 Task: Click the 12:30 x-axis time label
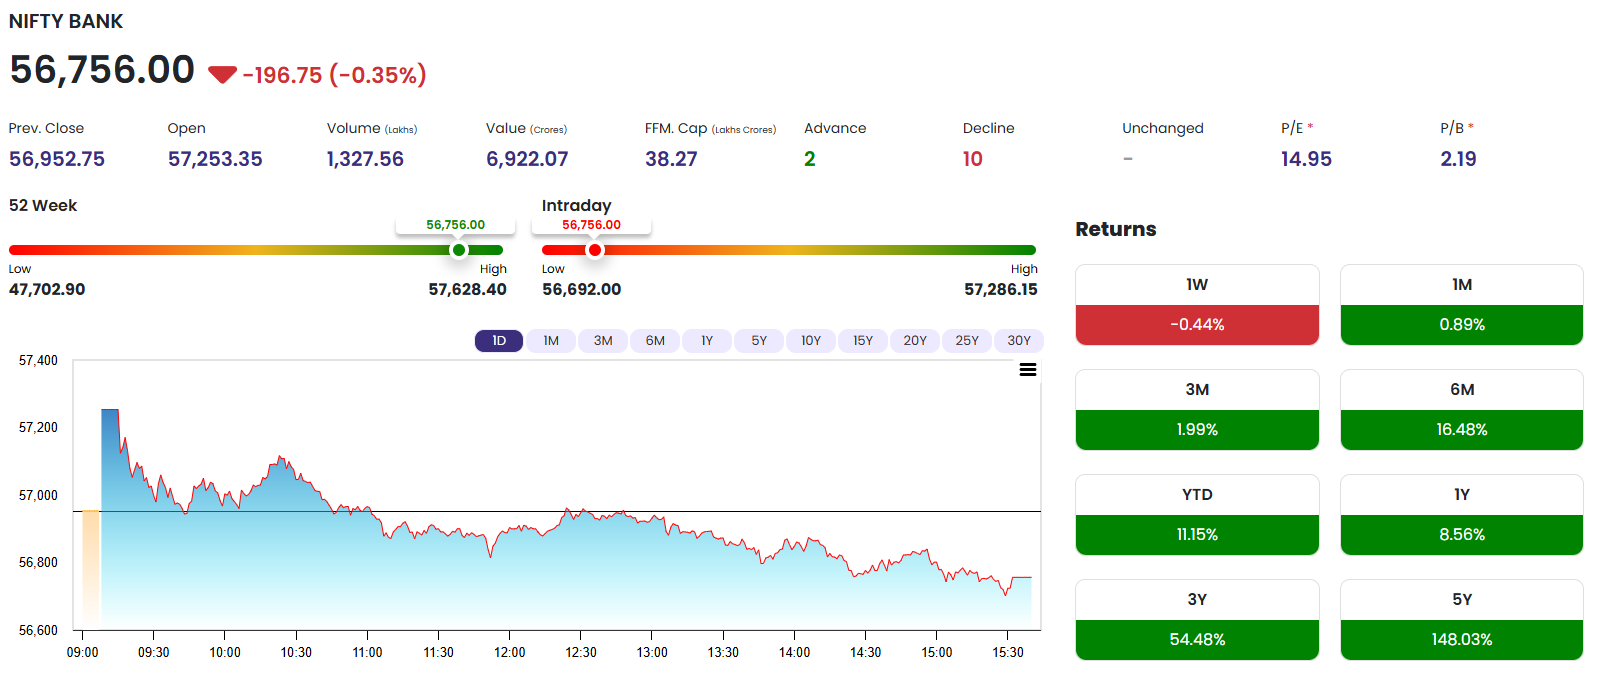pyautogui.click(x=581, y=652)
